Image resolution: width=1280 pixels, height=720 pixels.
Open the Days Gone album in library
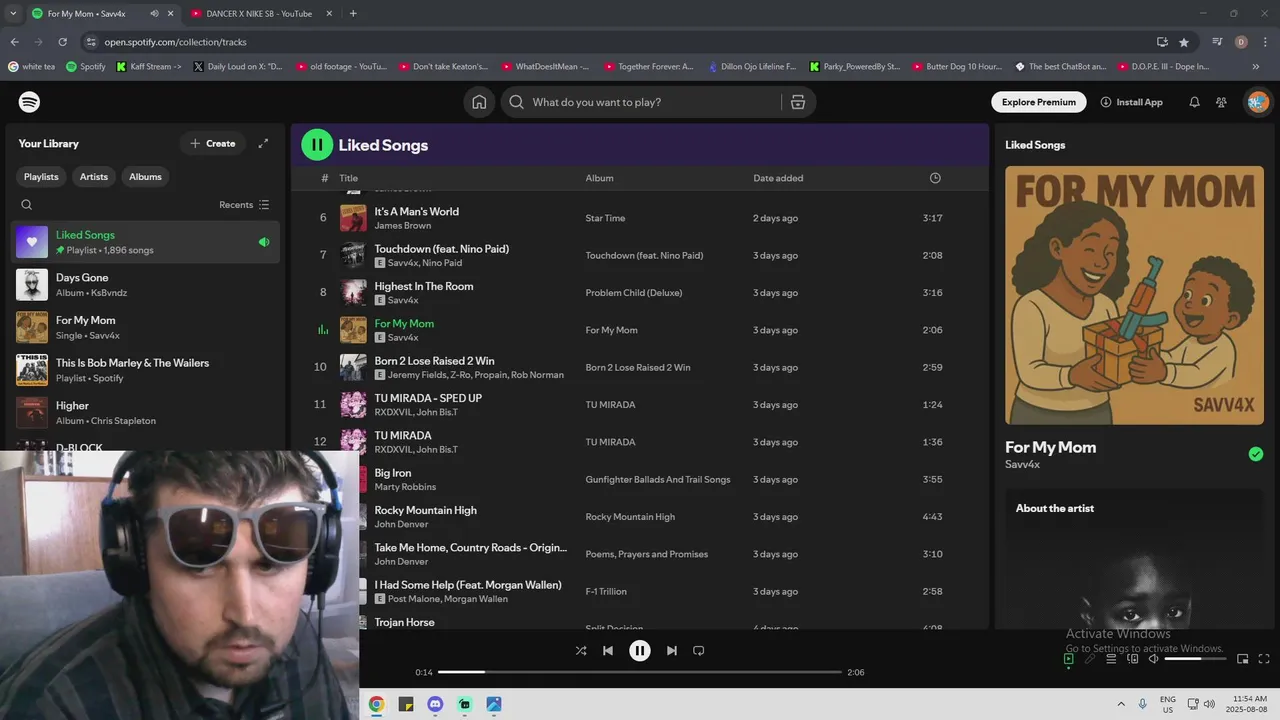[145, 285]
